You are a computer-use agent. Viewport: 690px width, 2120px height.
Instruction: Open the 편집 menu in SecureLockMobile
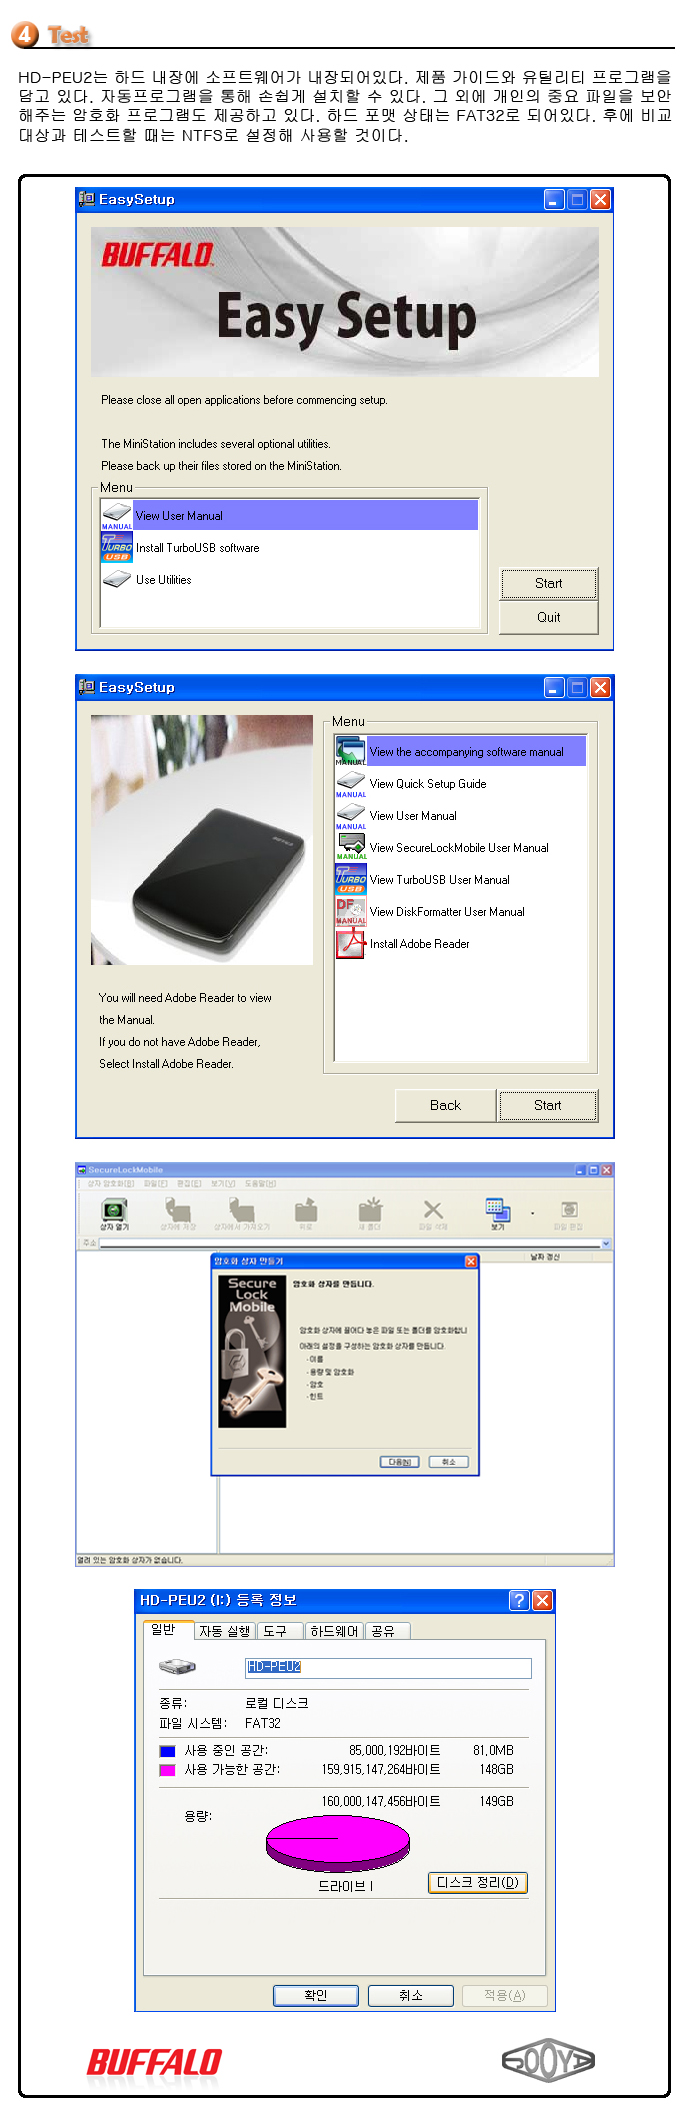[x=188, y=1183]
